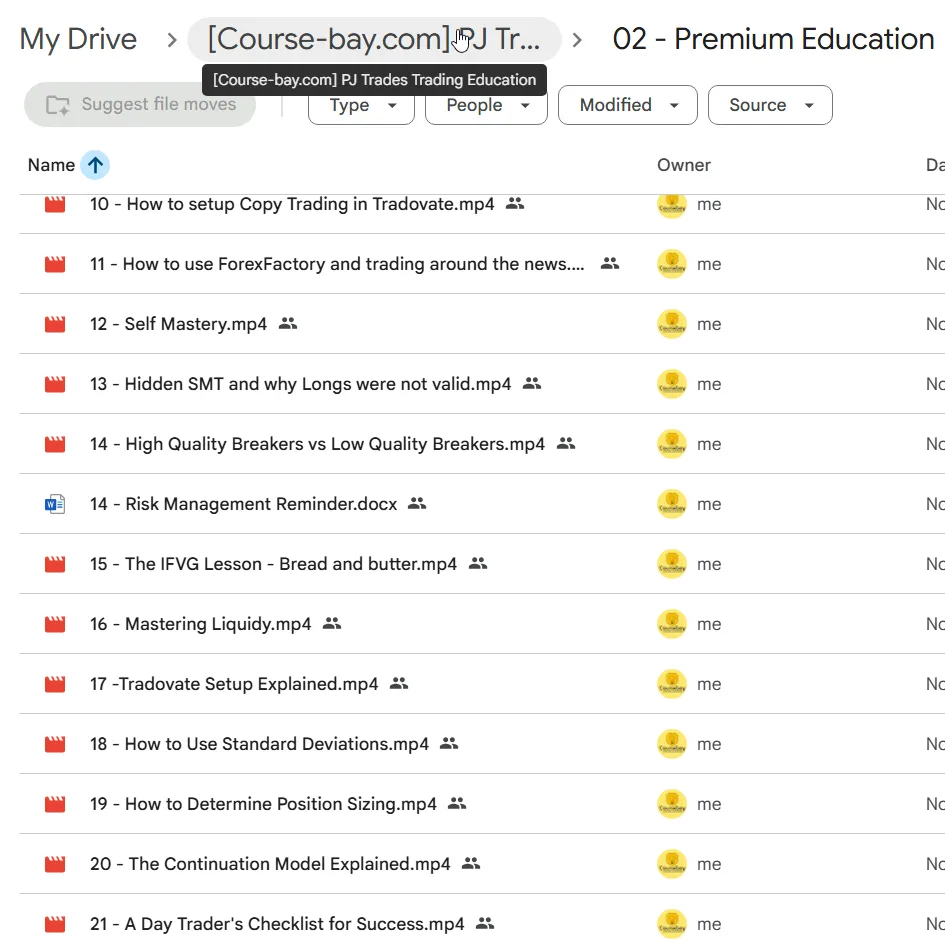Open the My Drive breadcrumb
Viewport: 945px width, 951px height.
click(x=78, y=39)
